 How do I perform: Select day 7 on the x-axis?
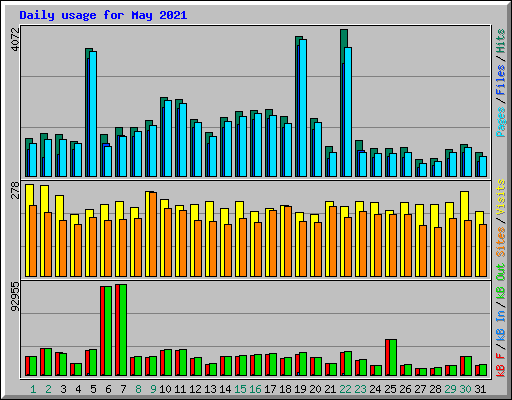[123, 389]
